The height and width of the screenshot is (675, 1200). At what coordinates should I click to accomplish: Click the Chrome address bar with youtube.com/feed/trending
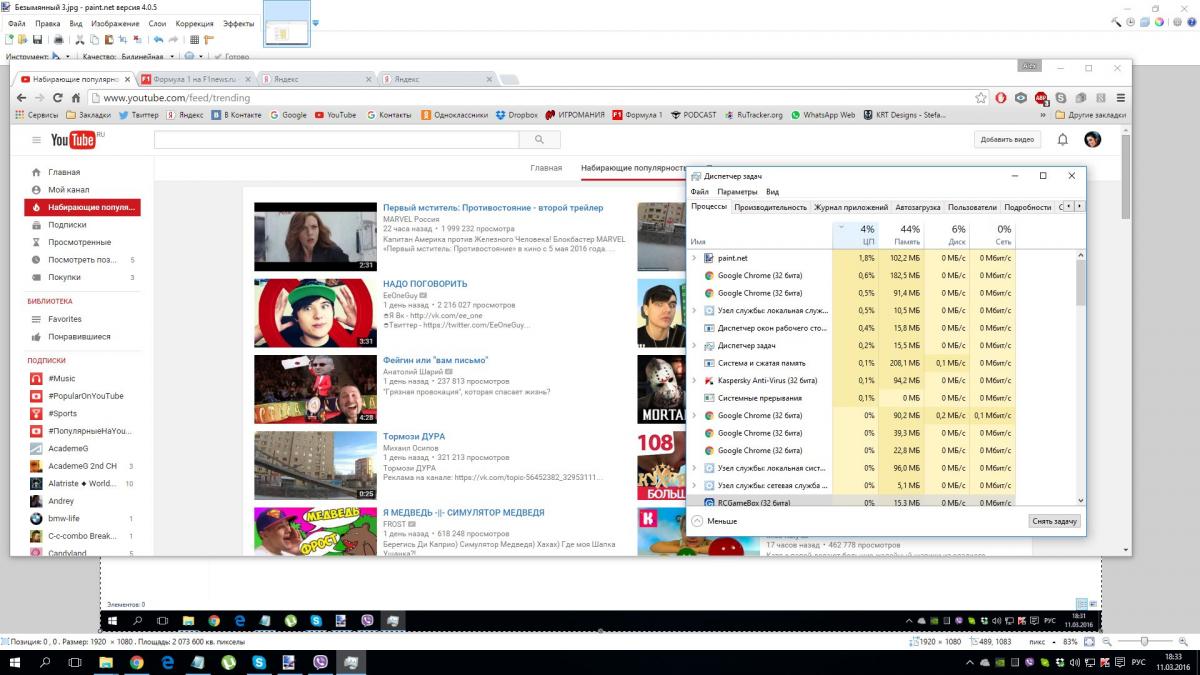click(530, 98)
